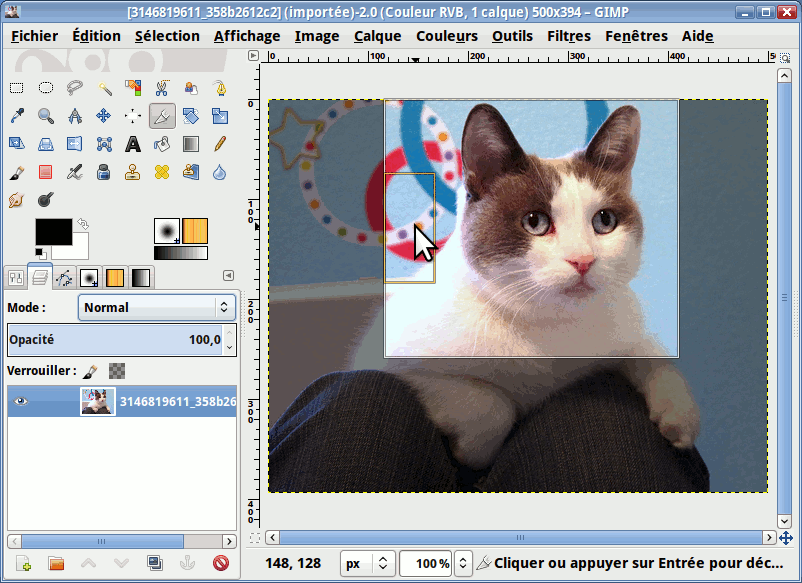Select the Smudge tool
This screenshot has height=583, width=802.
17,200
